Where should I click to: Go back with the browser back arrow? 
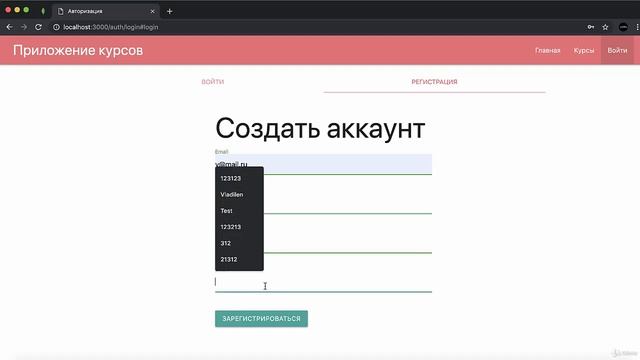[x=9, y=27]
